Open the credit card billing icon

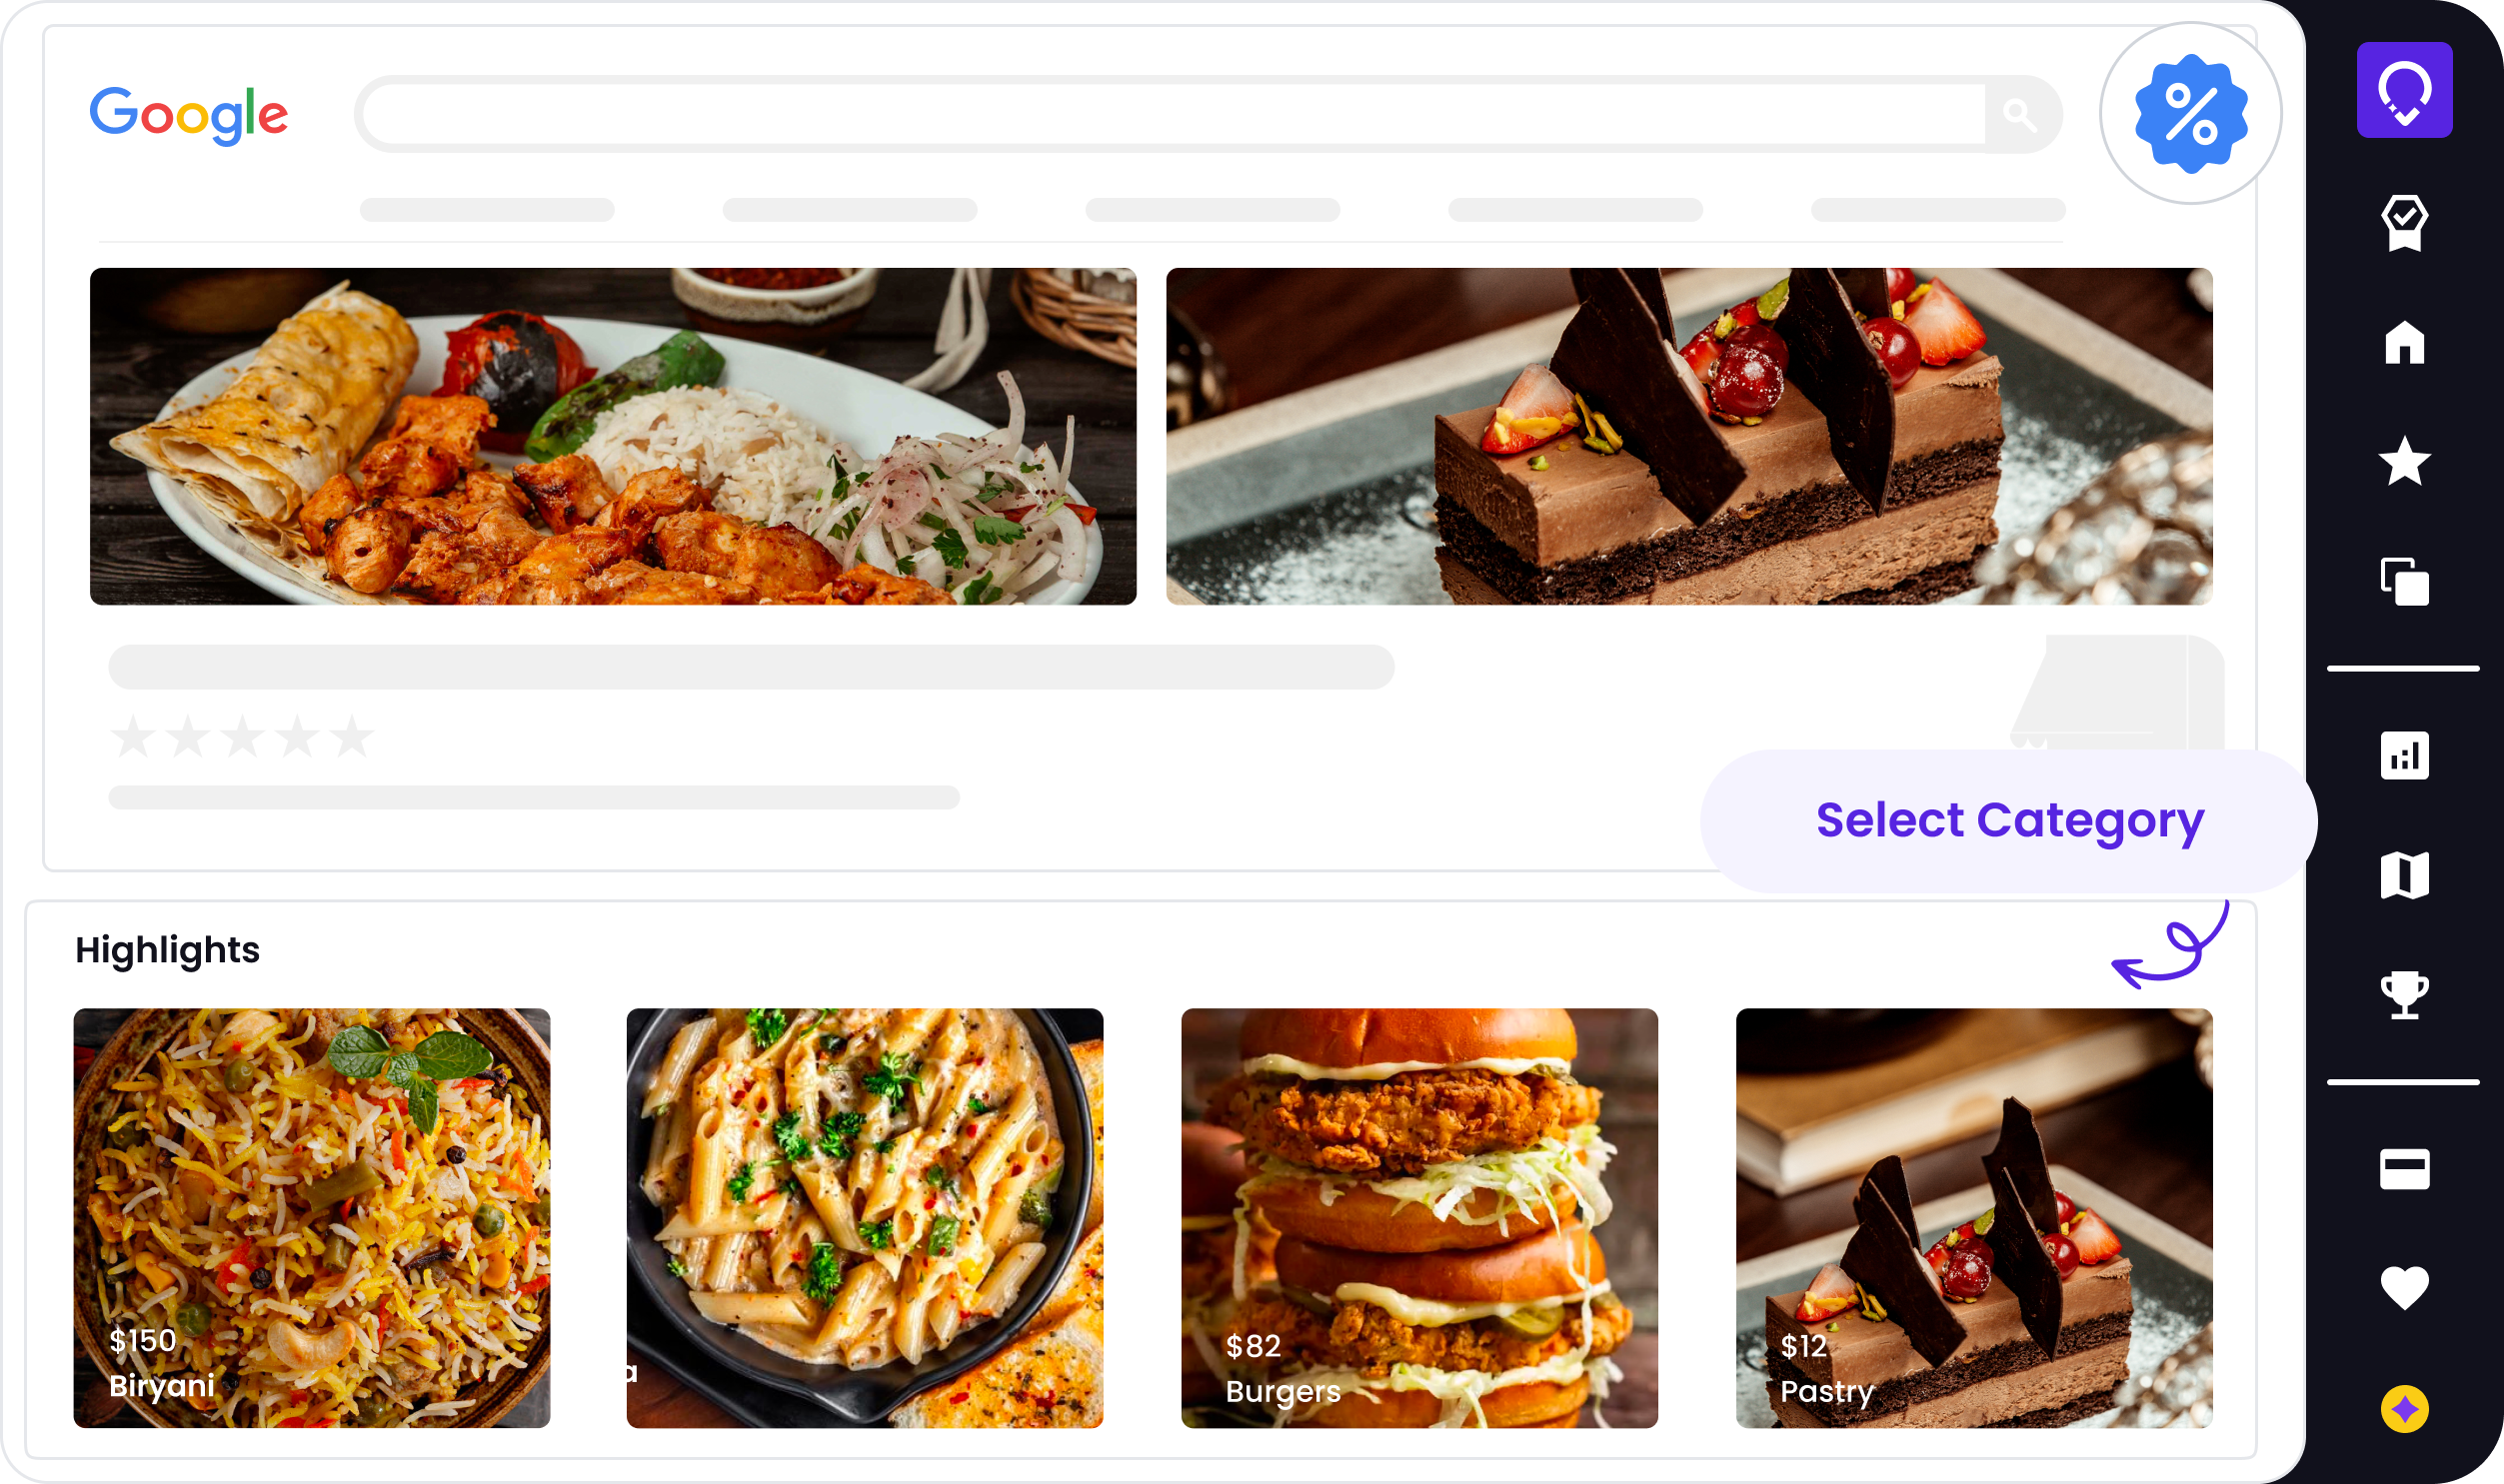click(2404, 1168)
